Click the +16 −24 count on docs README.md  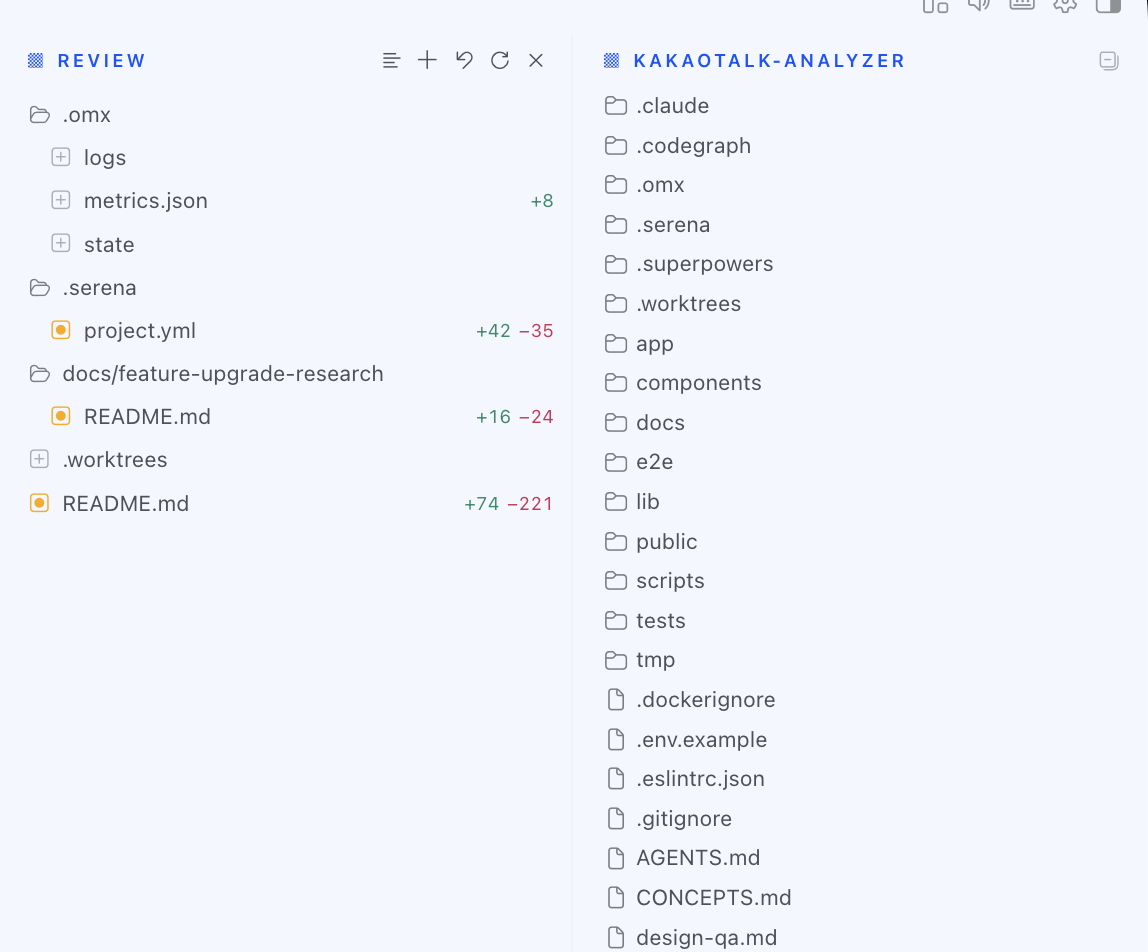click(515, 417)
